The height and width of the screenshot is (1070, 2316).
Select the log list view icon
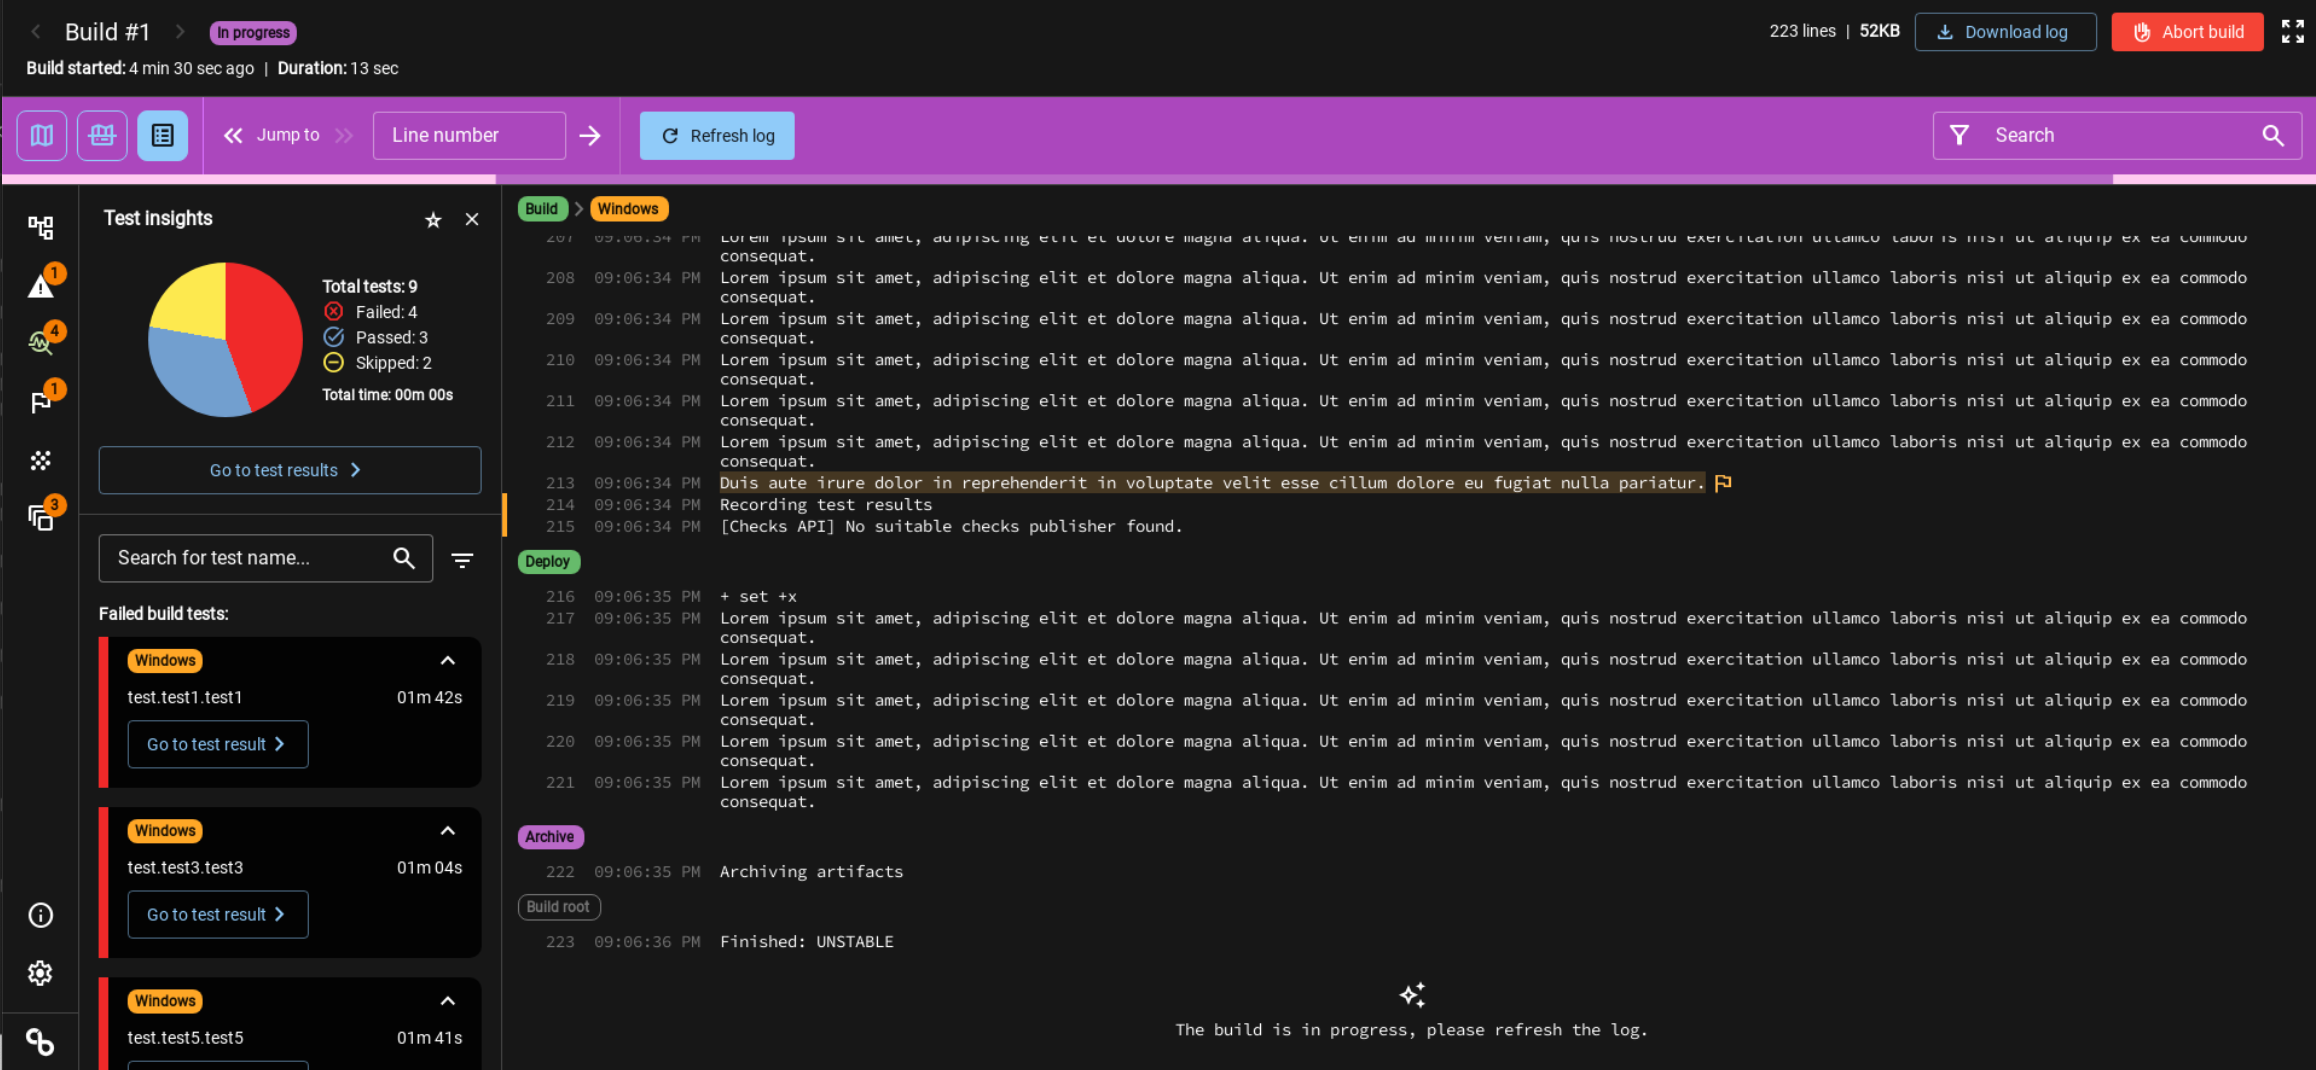(x=163, y=135)
